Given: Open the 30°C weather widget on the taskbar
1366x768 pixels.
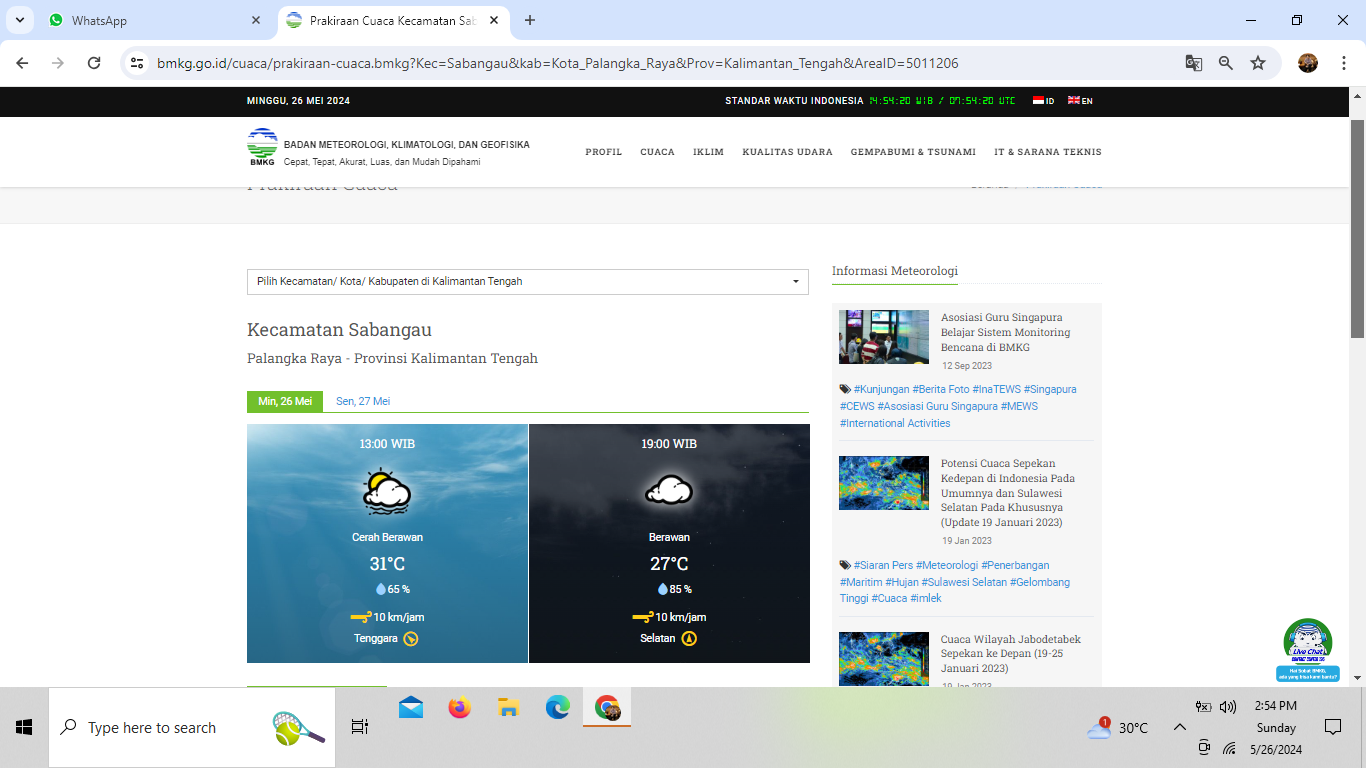Looking at the screenshot, I should (x=1118, y=727).
